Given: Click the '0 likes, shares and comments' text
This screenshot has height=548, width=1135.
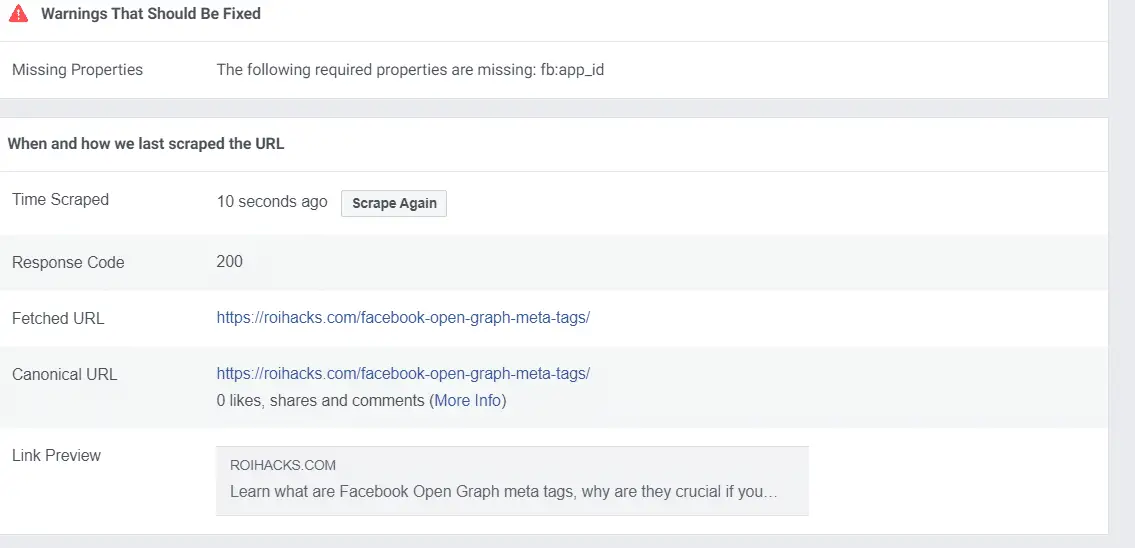Looking at the screenshot, I should 321,400.
